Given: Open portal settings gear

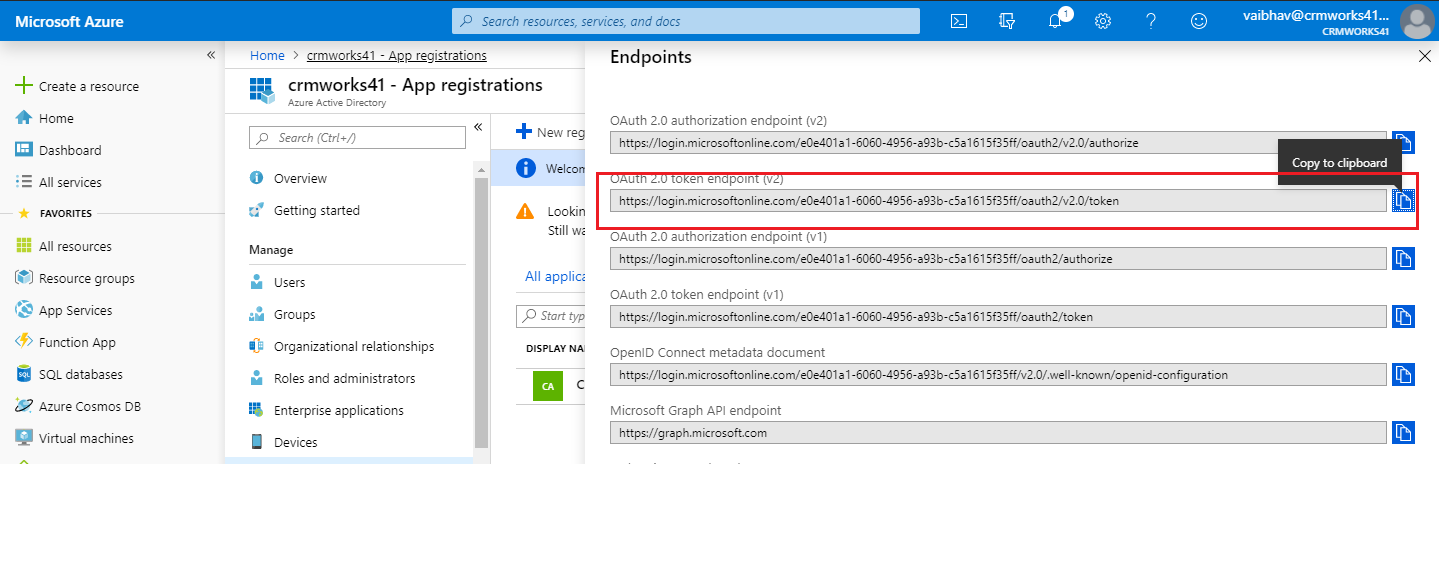Looking at the screenshot, I should (1103, 21).
